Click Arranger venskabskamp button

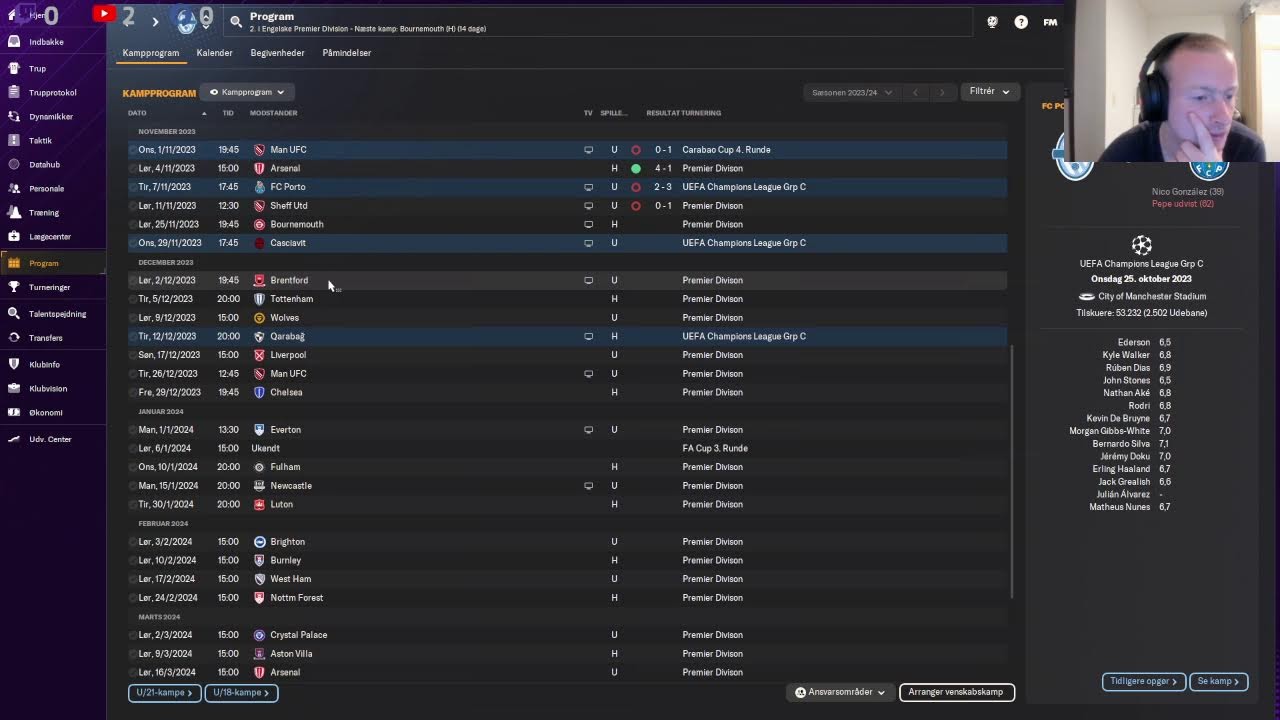coord(957,692)
